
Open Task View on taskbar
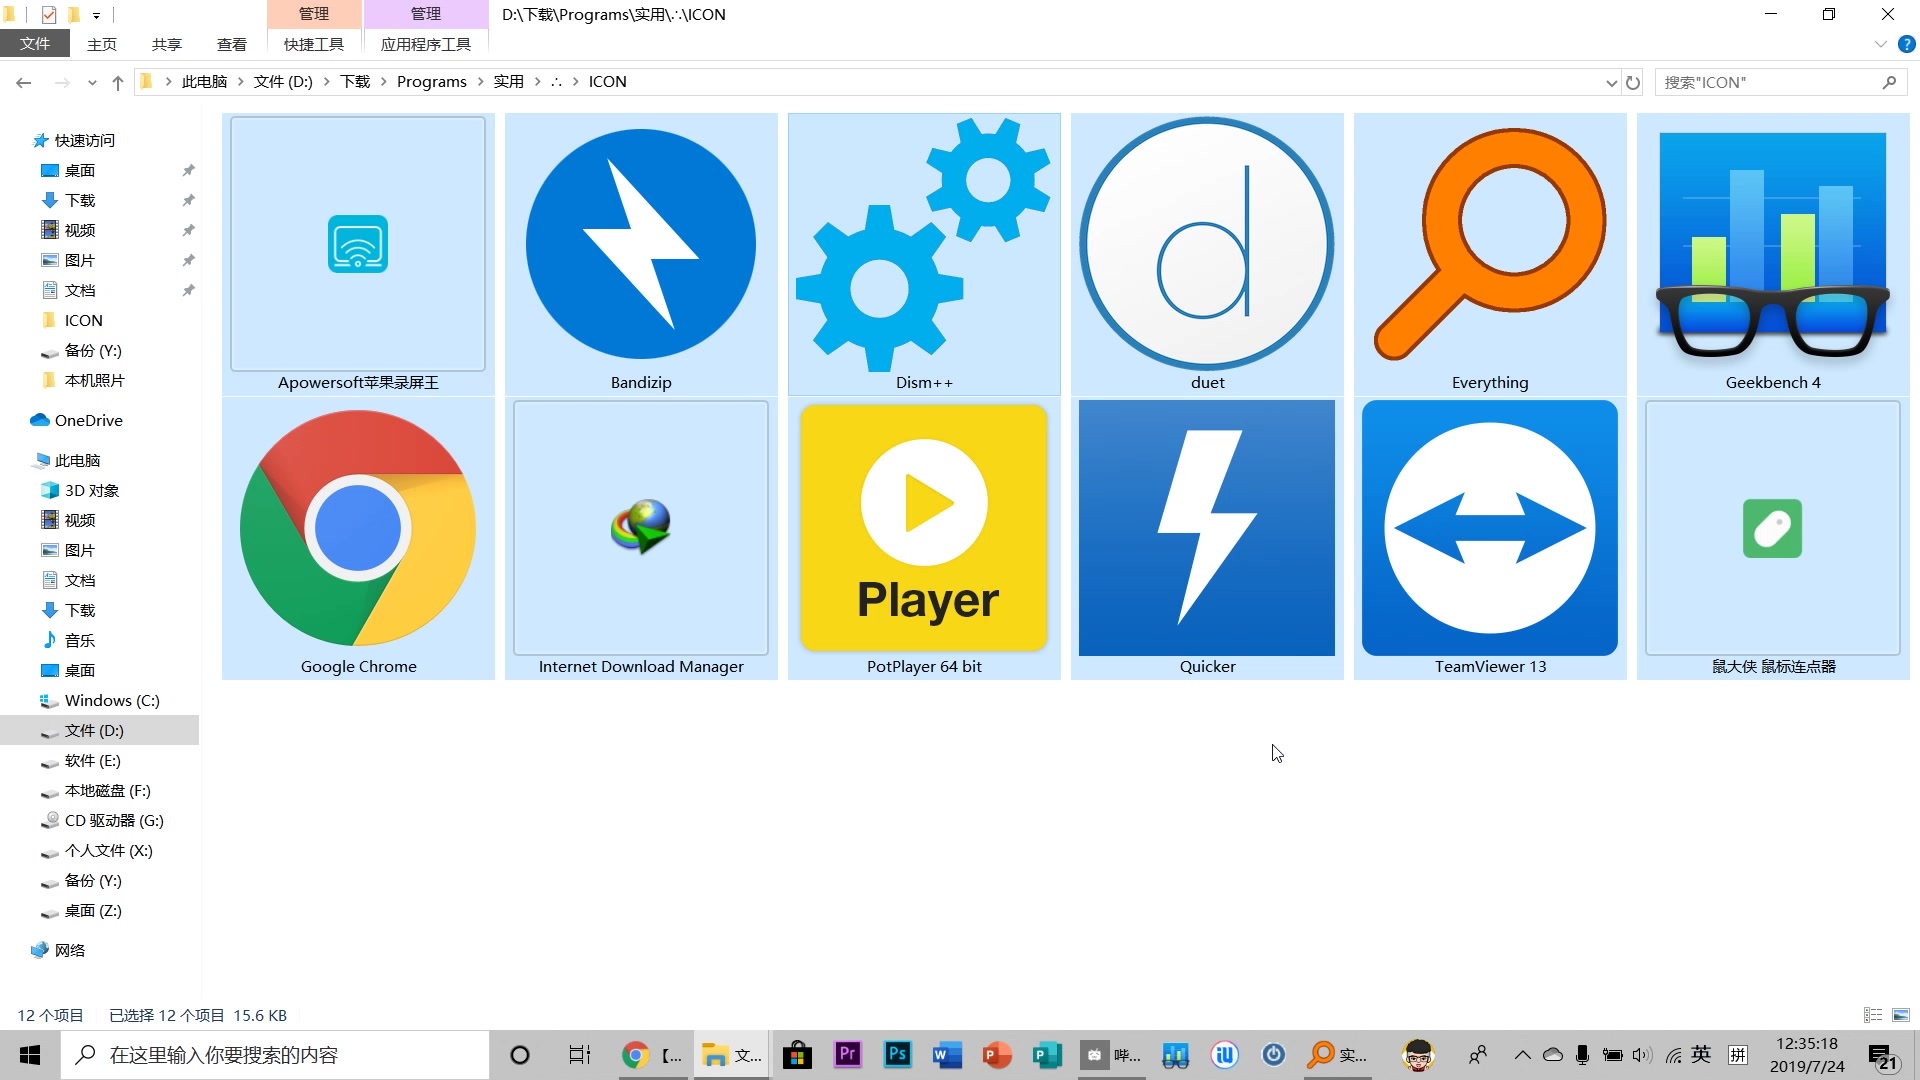click(580, 1055)
